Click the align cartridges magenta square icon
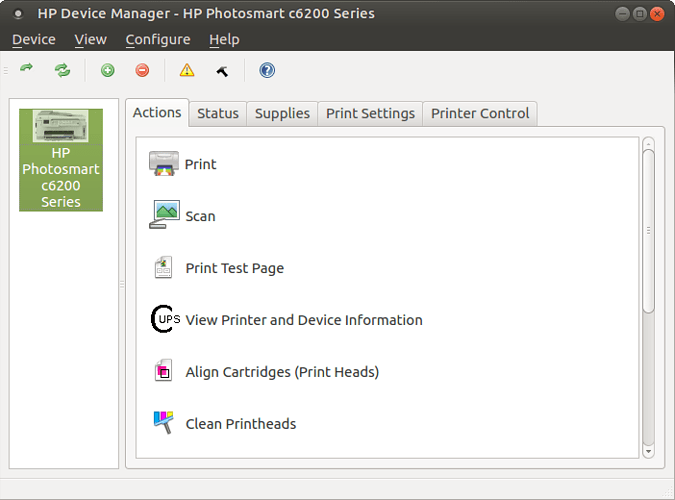Image resolution: width=675 pixels, height=500 pixels. [x=163, y=371]
